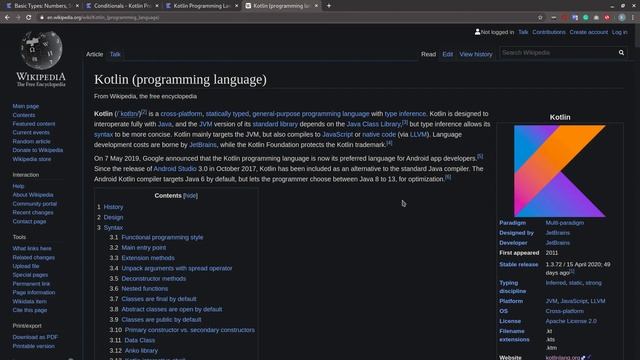Click into Search Wikipedia field

(558, 53)
